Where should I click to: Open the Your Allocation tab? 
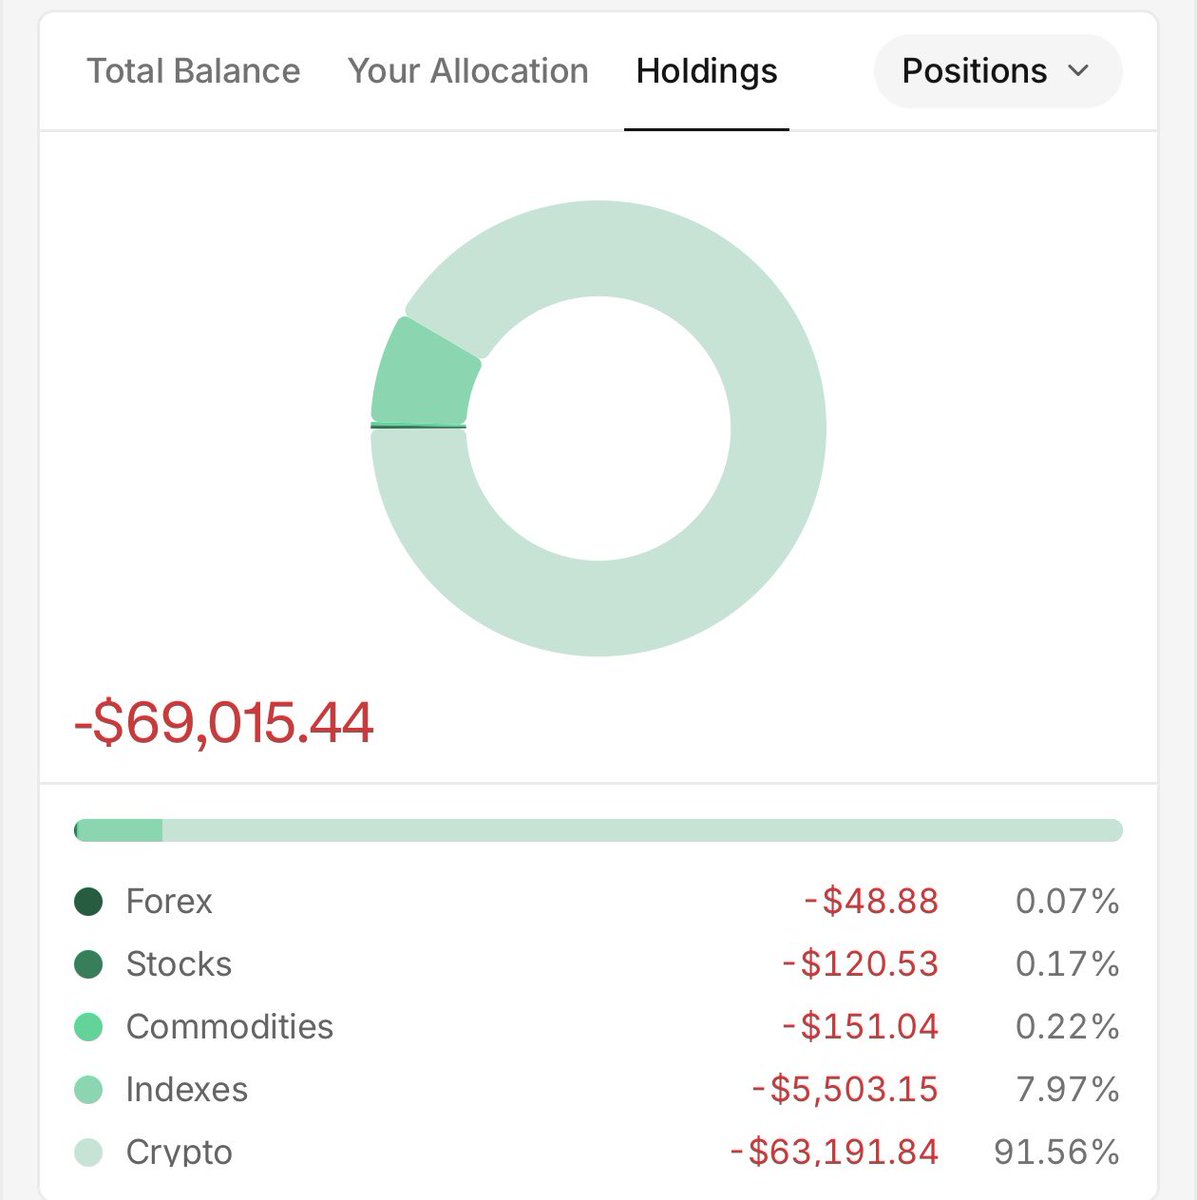(468, 71)
